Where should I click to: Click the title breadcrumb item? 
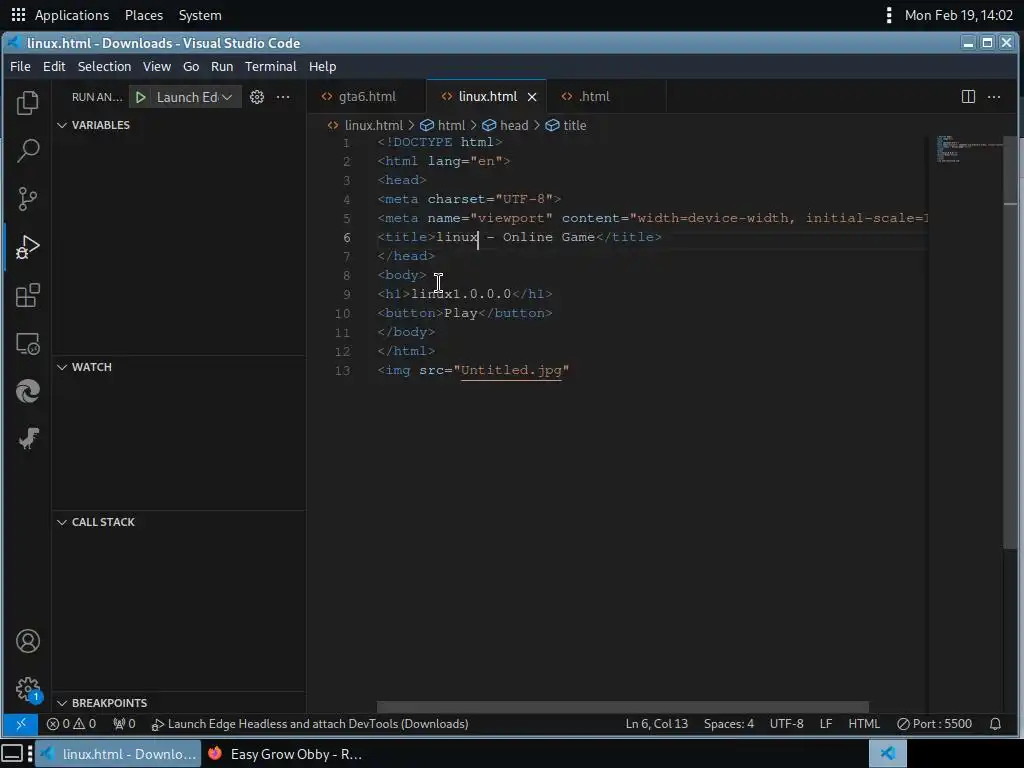pyautogui.click(x=566, y=125)
